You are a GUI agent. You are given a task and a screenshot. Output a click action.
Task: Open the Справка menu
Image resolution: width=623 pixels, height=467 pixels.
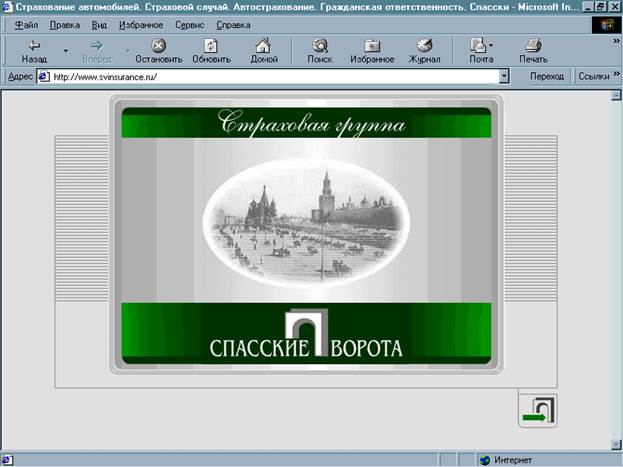point(233,23)
